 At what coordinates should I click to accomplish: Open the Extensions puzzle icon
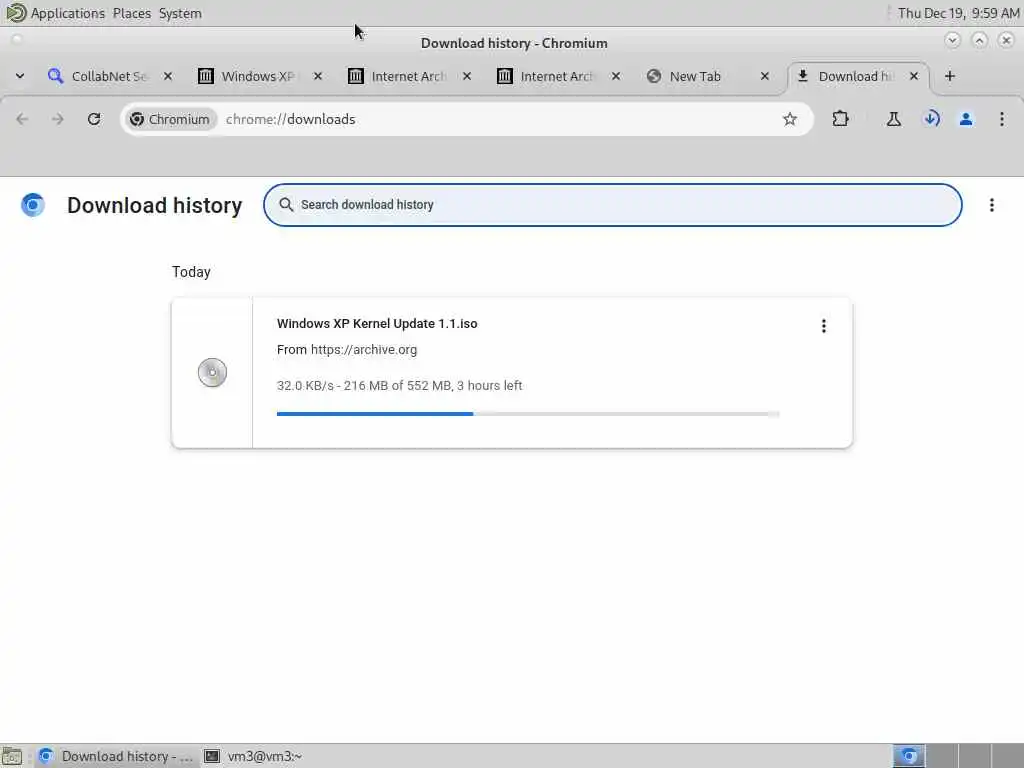pos(840,119)
